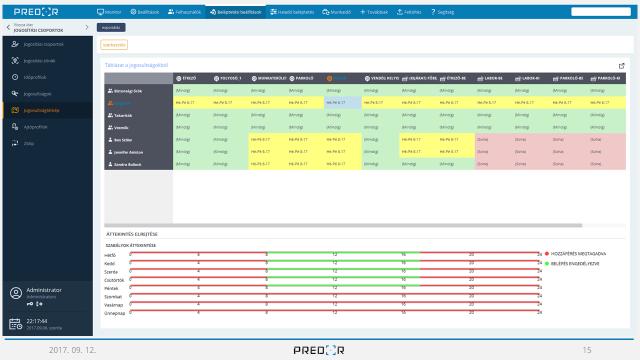Go forward with the right chevron above the sidebar
This screenshot has height=360, width=640.
(87, 27)
